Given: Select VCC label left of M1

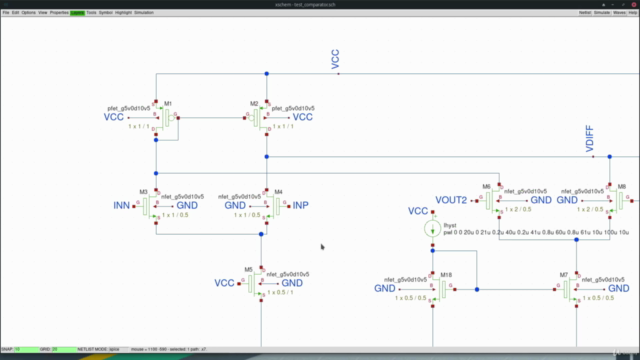Looking at the screenshot, I should click(x=113, y=117).
